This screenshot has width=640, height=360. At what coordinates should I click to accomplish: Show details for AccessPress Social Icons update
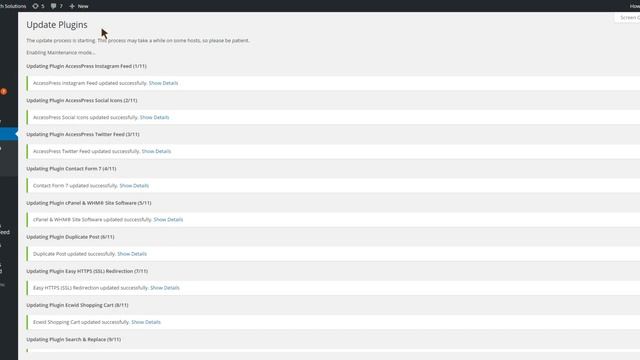[154, 117]
